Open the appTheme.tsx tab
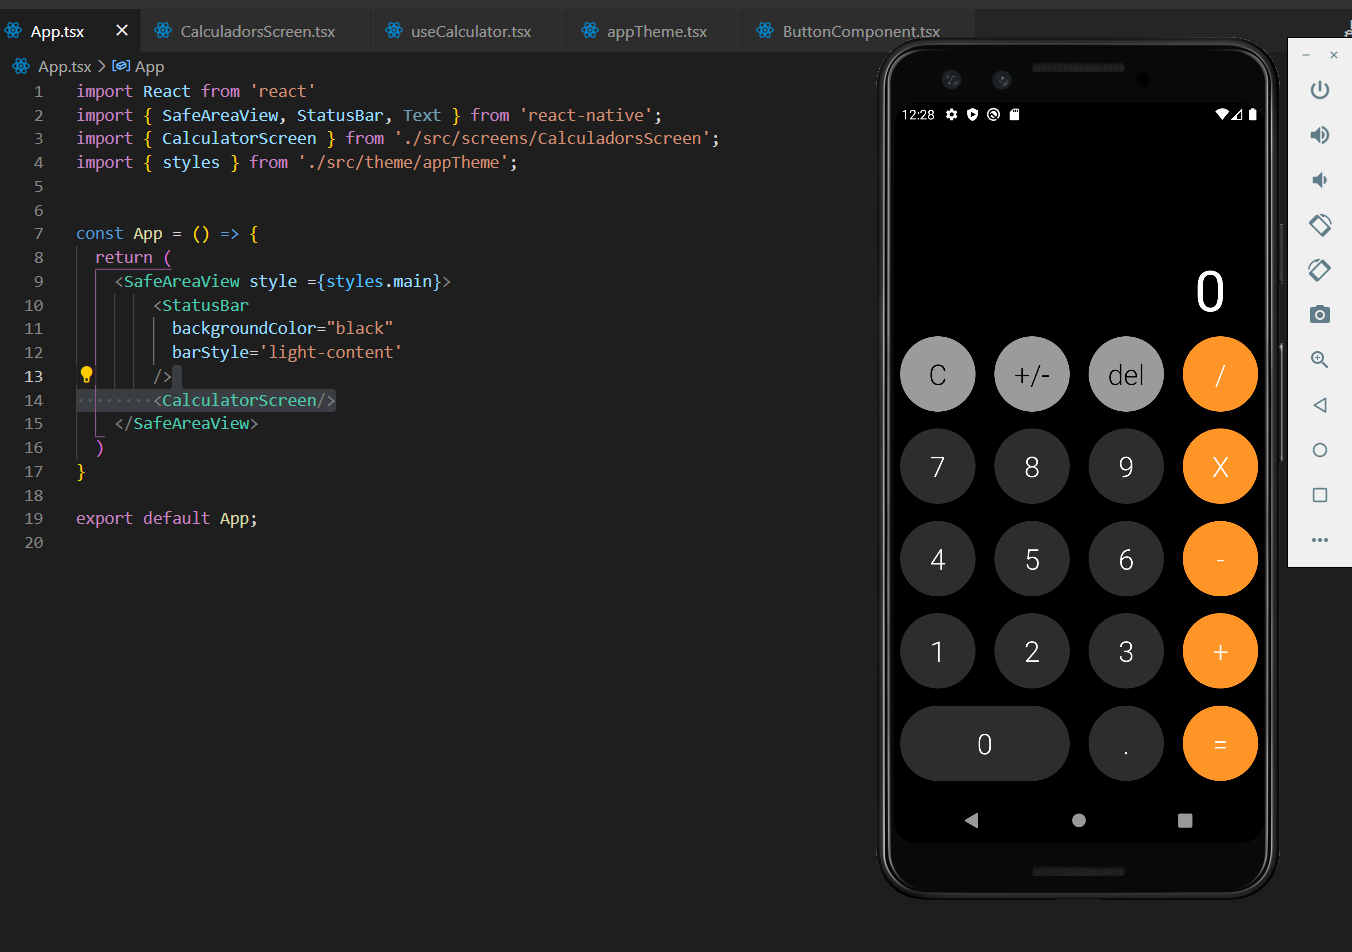Screen dimensions: 1352x952 point(655,30)
